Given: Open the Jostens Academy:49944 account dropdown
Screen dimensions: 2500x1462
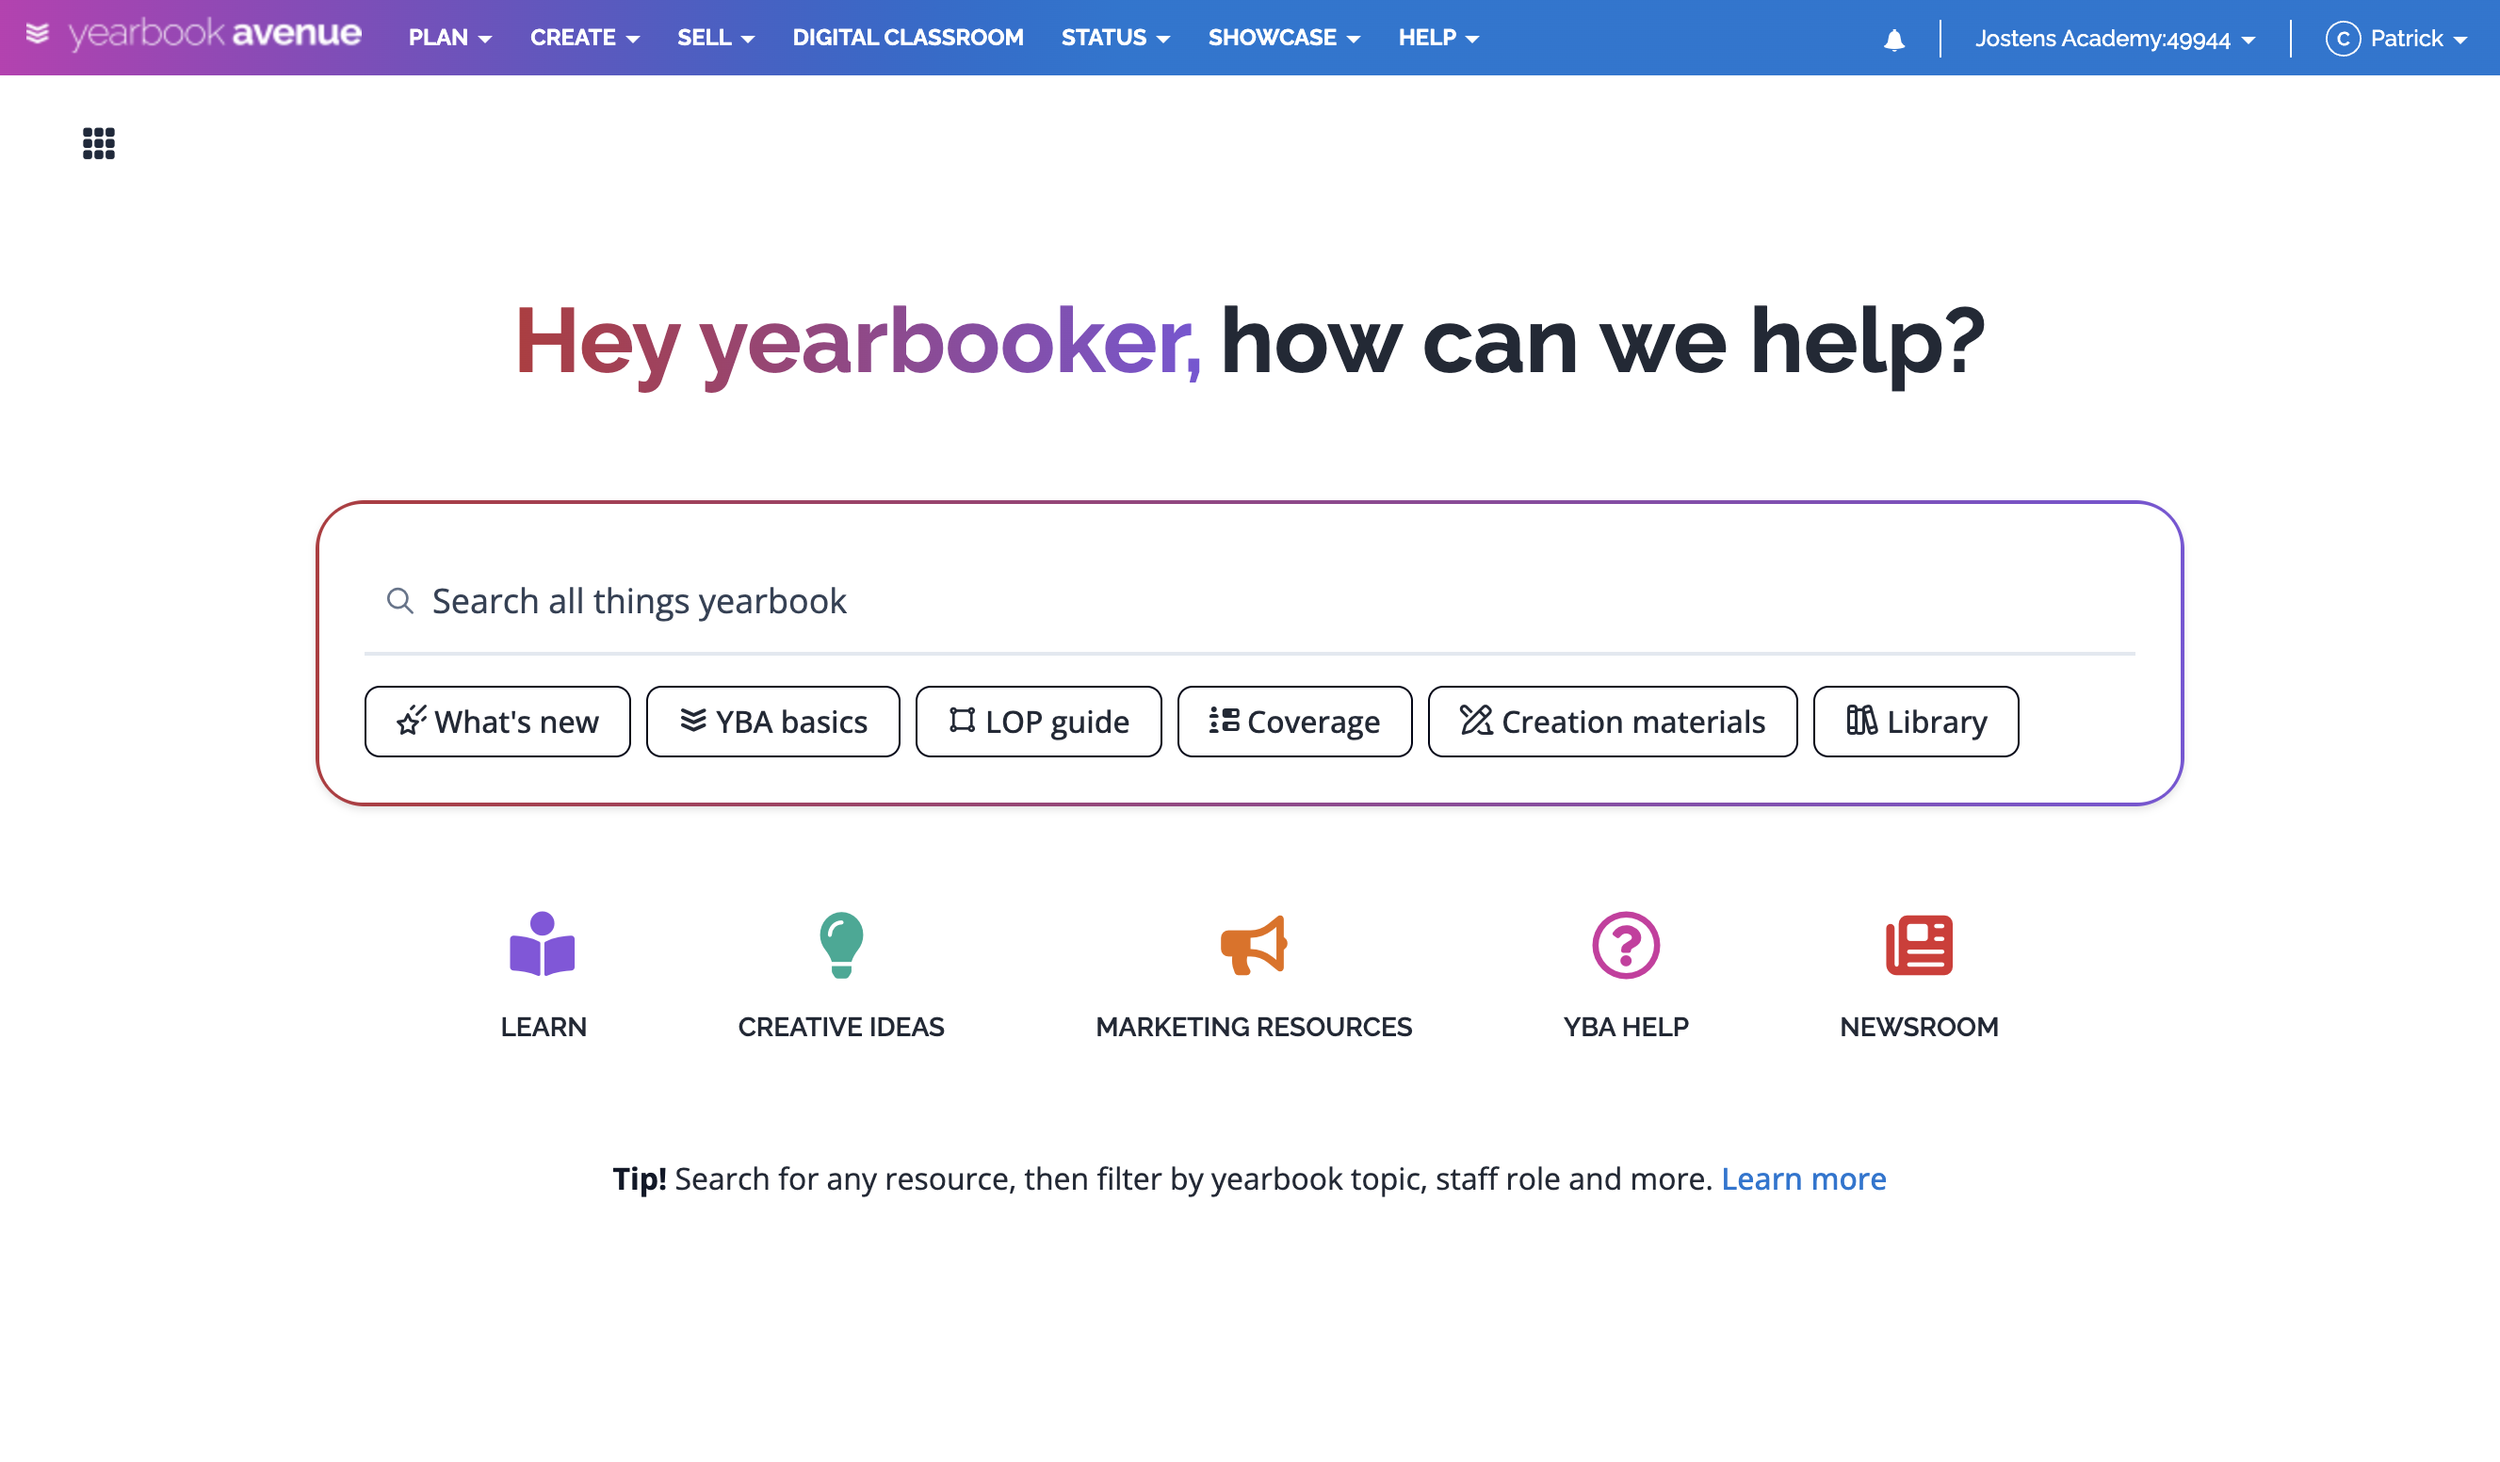Looking at the screenshot, I should pos(2115,39).
